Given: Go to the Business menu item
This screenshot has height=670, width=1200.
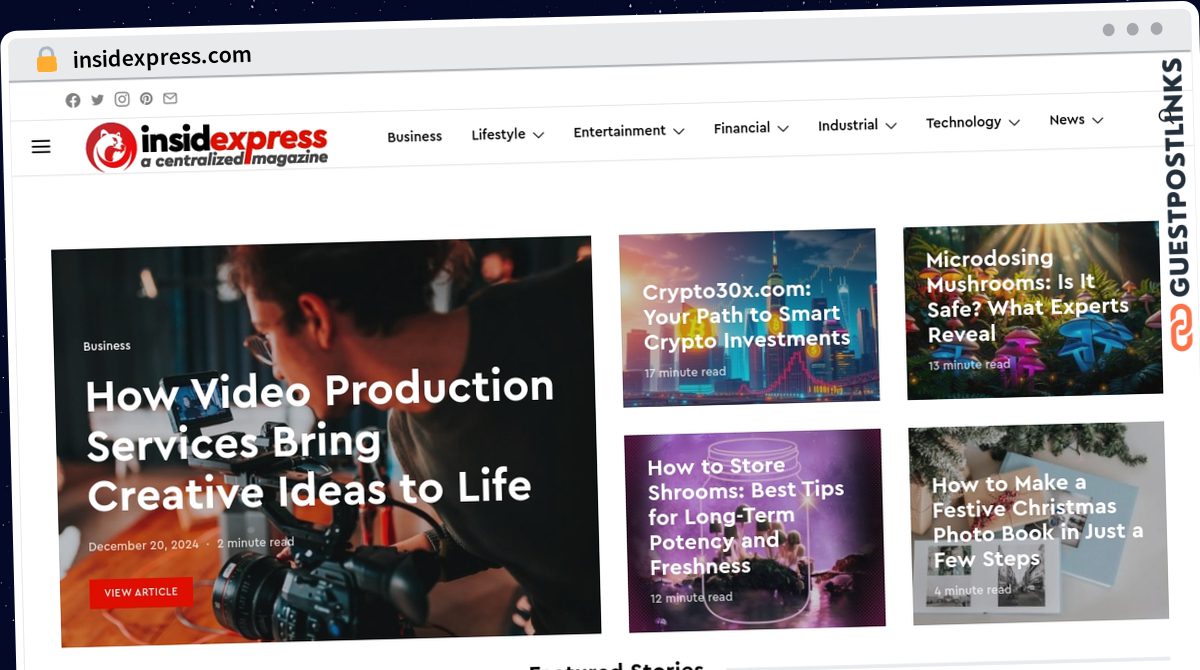Looking at the screenshot, I should point(415,136).
